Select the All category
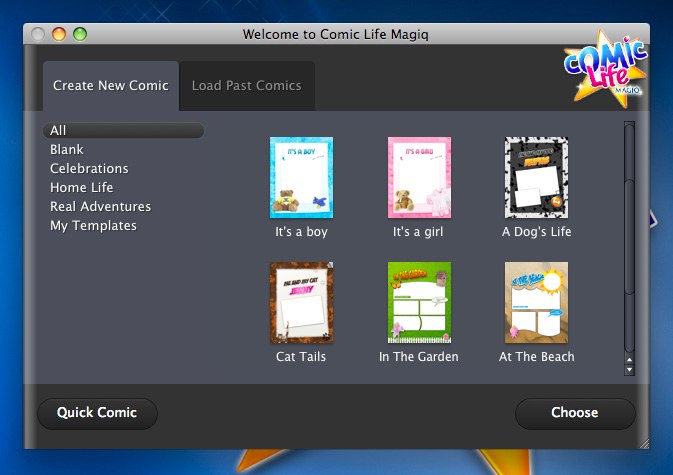This screenshot has height=475, width=673. 123,130
